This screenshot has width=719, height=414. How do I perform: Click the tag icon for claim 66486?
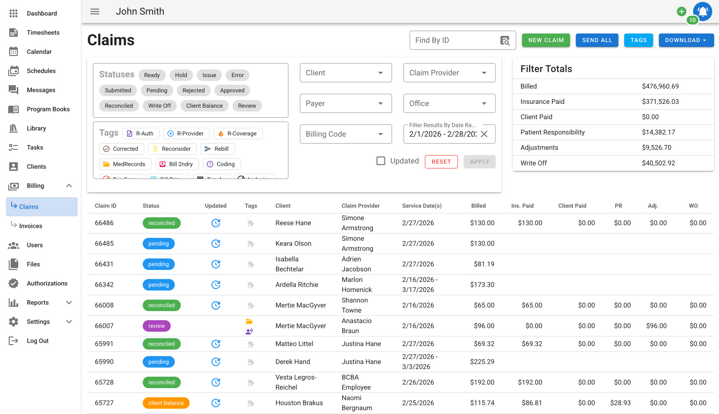point(250,223)
